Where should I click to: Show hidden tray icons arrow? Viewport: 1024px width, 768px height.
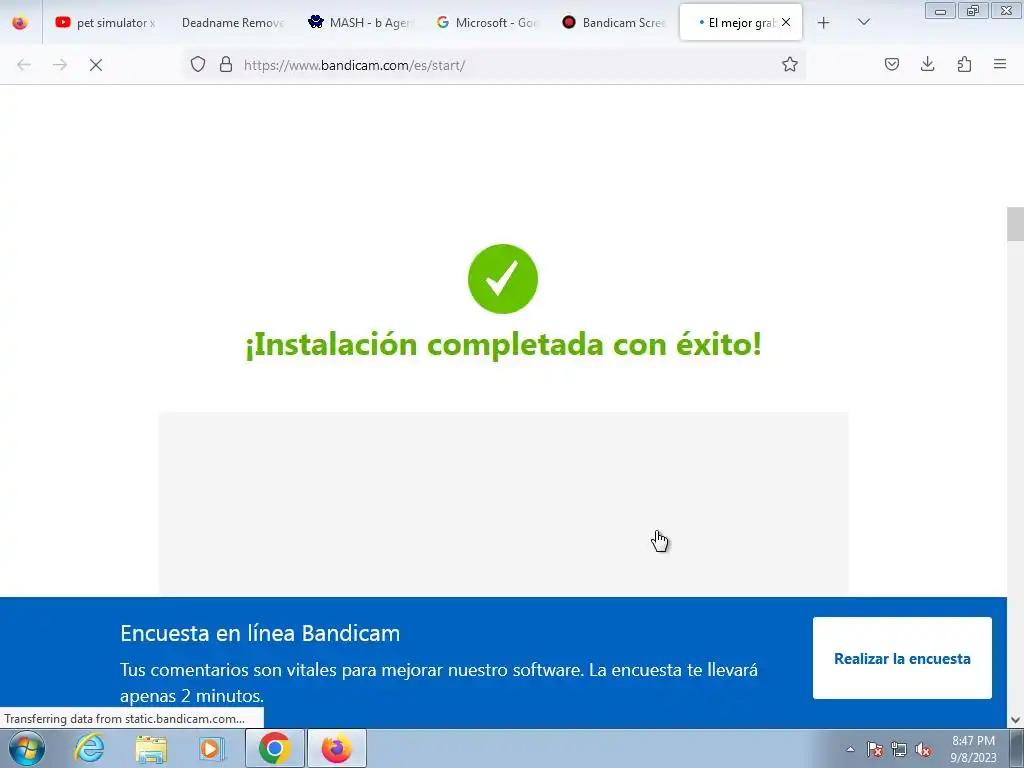click(850, 749)
